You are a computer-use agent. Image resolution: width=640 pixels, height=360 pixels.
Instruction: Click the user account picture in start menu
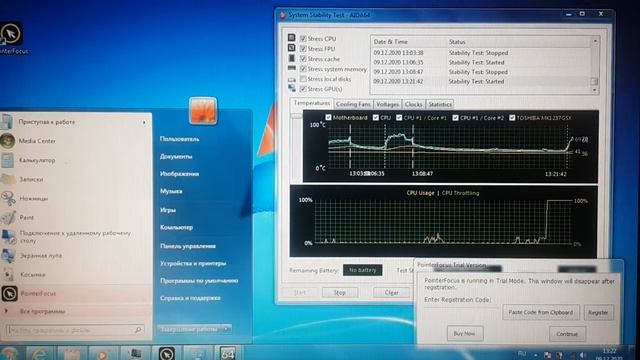(203, 111)
